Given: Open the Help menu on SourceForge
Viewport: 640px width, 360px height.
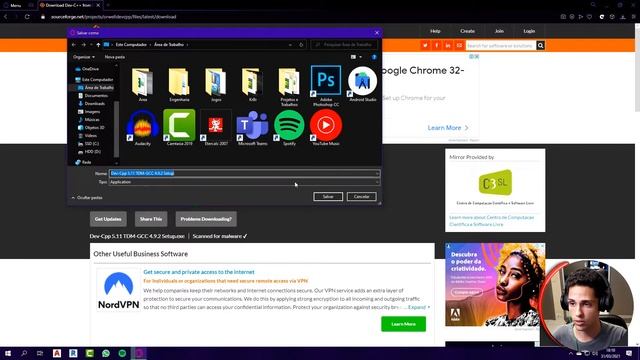Looking at the screenshot, I should [x=435, y=31].
